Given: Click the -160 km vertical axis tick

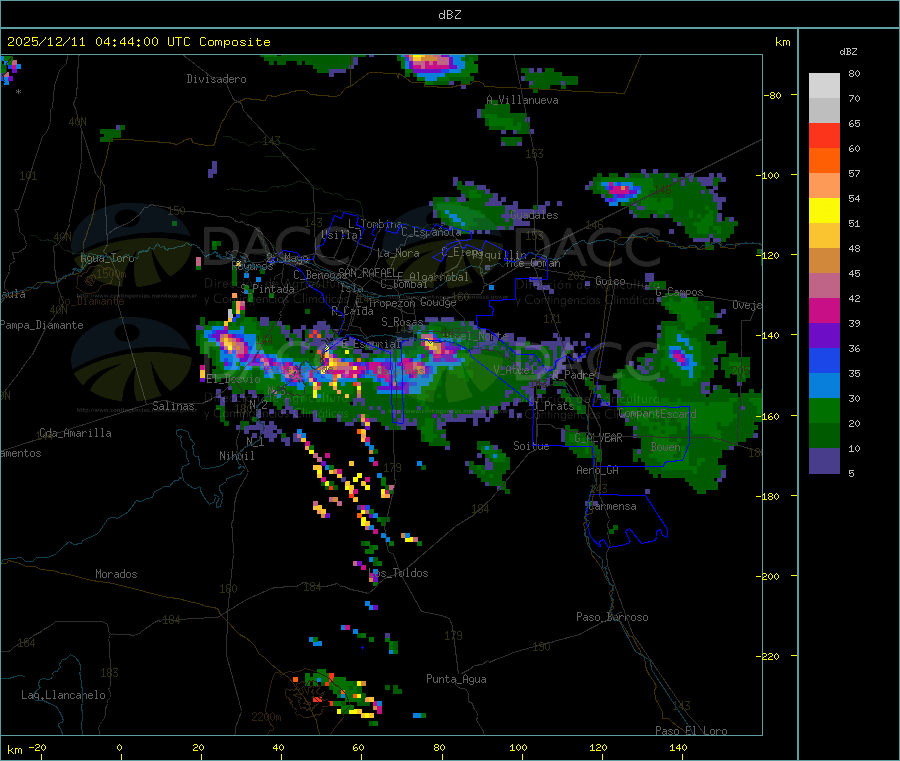Looking at the screenshot, I should point(769,416).
